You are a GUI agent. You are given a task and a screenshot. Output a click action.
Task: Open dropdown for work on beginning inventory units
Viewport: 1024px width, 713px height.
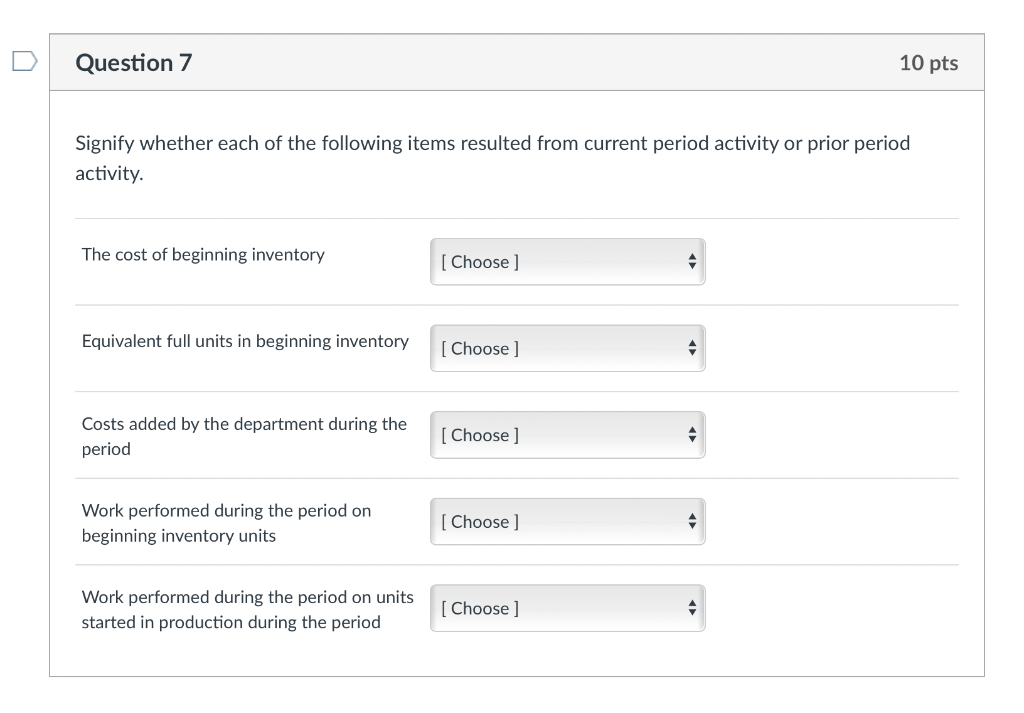pos(567,521)
